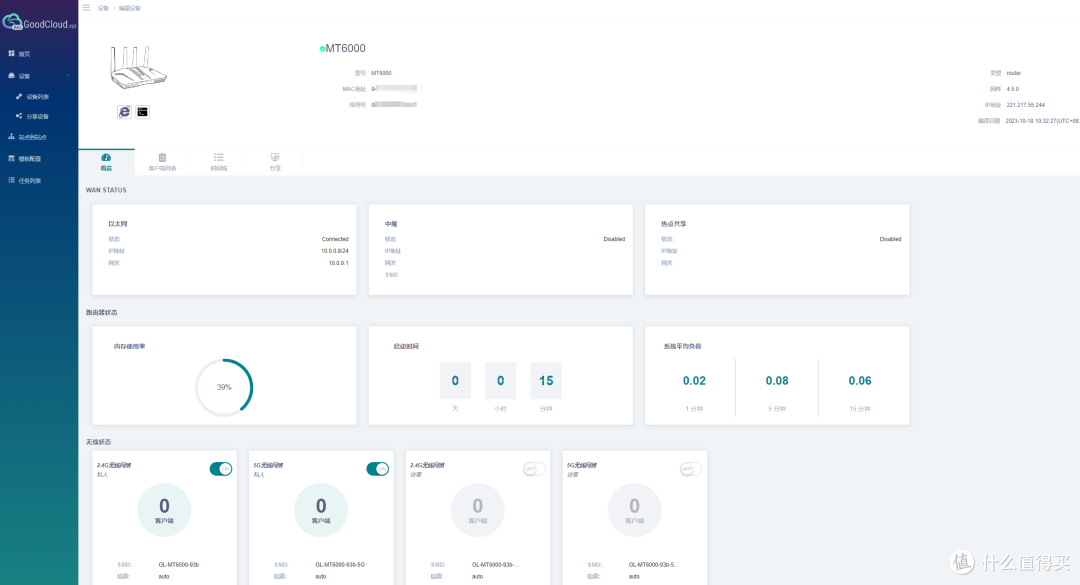Click the memory usage 39% gauge

pos(225,387)
